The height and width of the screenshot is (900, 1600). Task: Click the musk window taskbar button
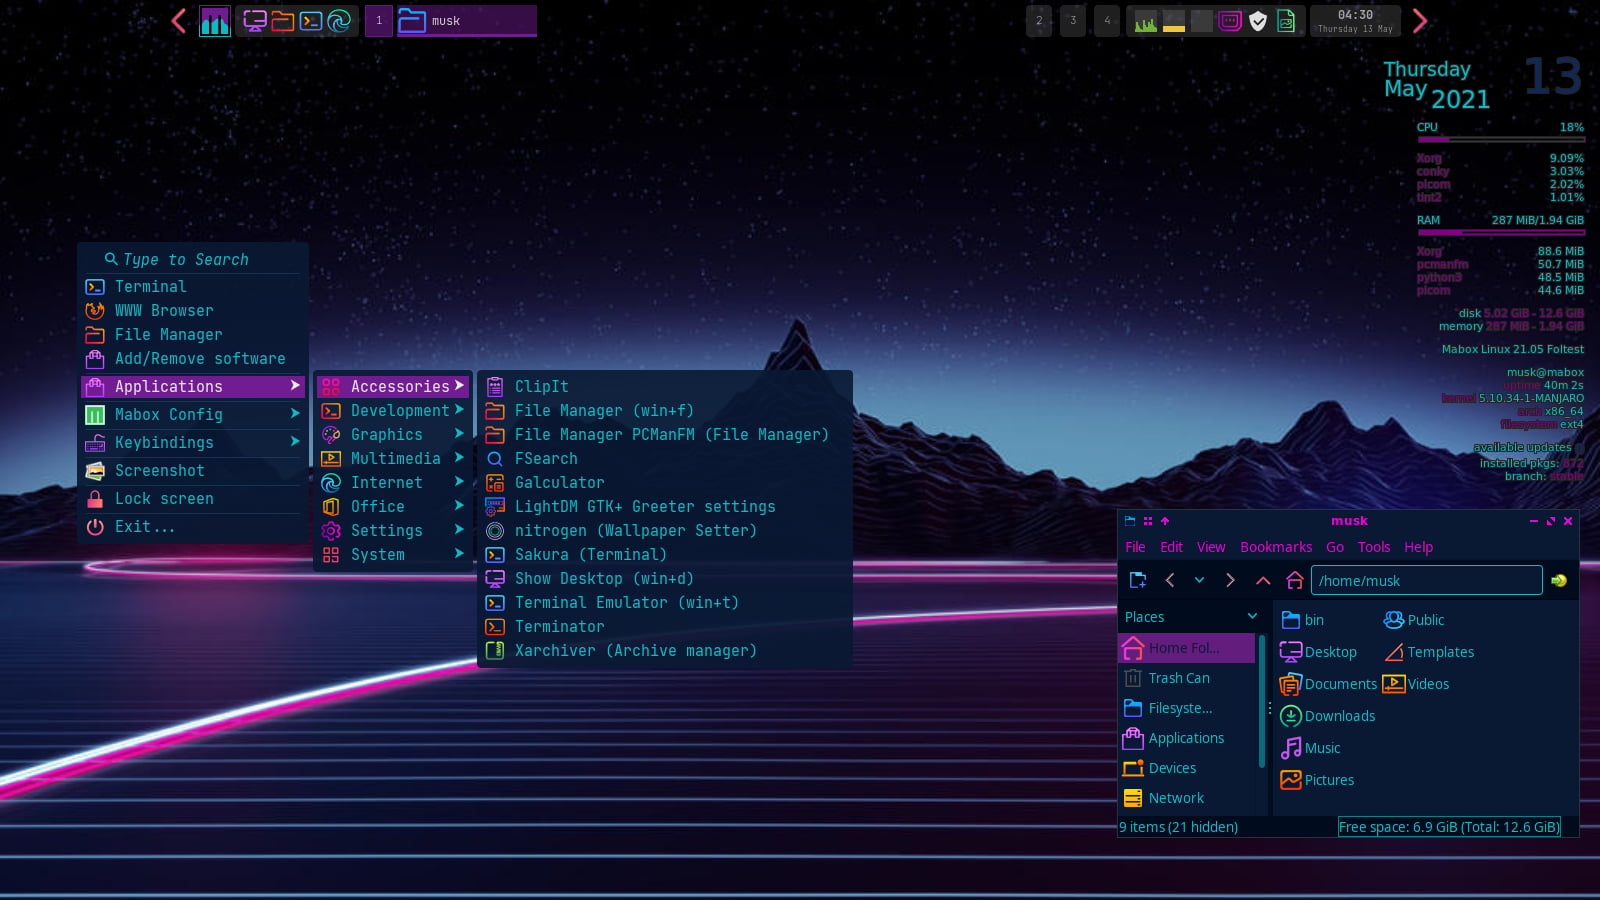click(467, 21)
